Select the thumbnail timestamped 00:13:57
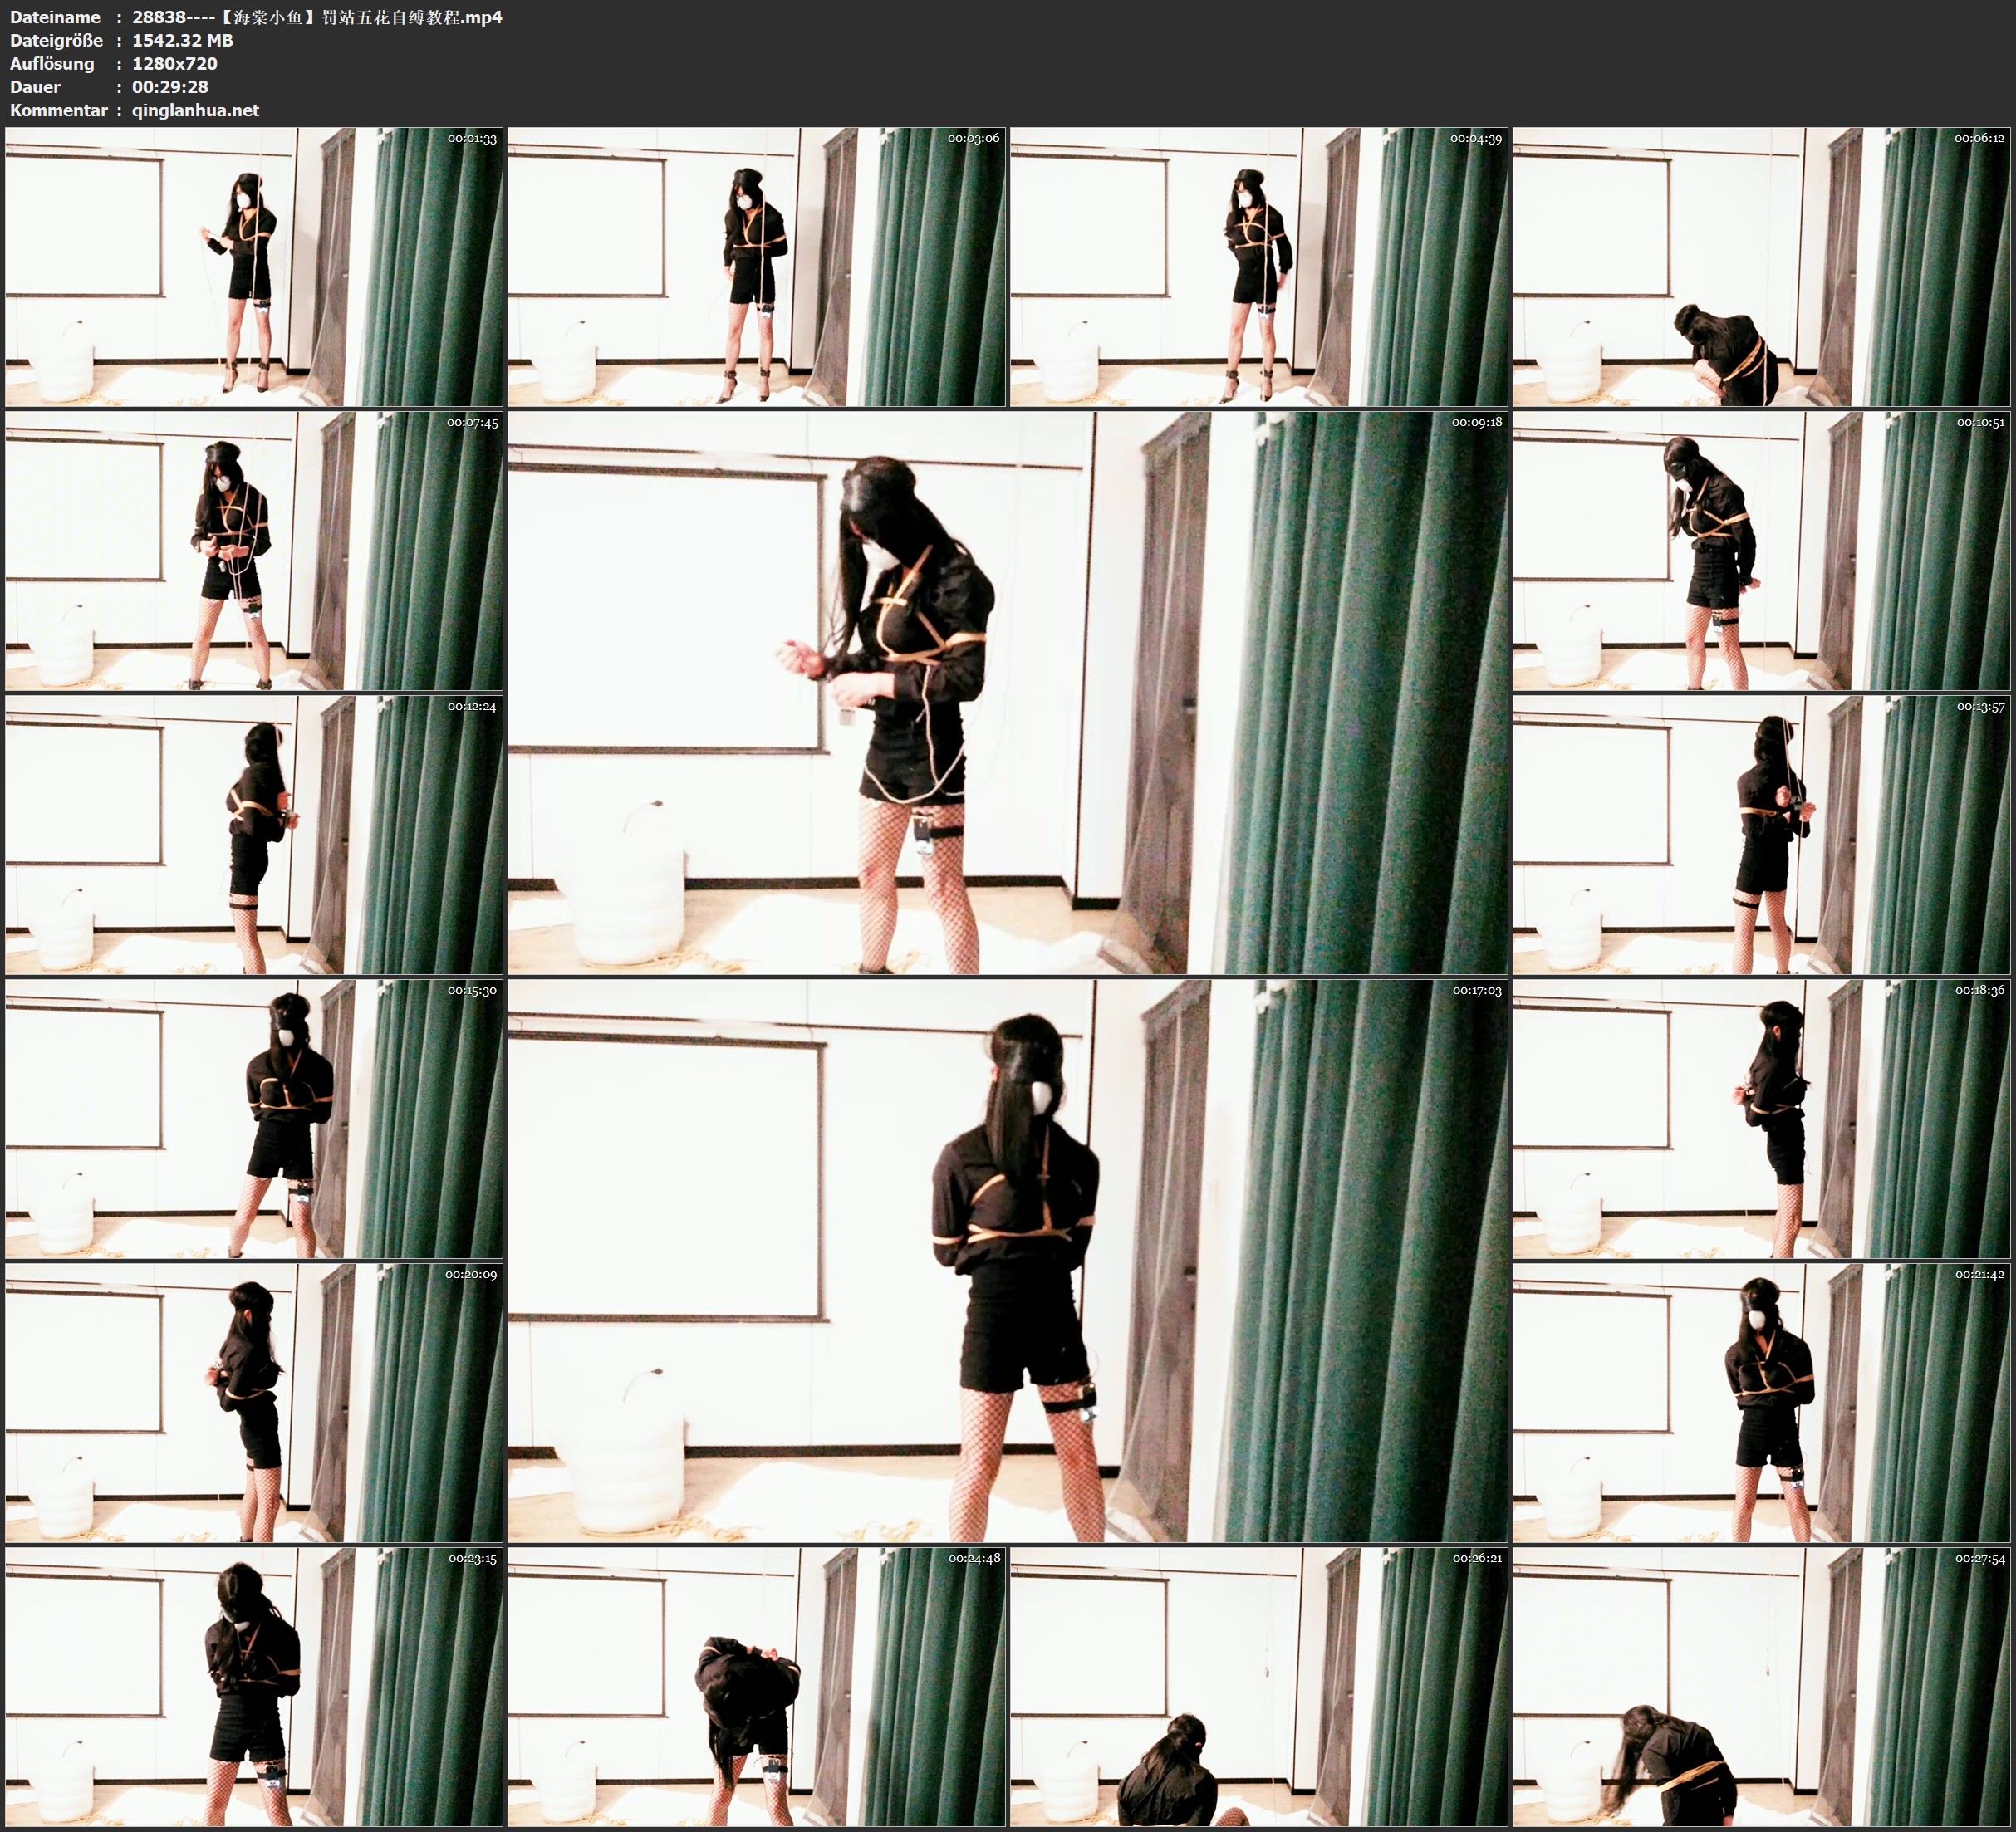Screen dimensions: 2016x1832 (1762, 834)
